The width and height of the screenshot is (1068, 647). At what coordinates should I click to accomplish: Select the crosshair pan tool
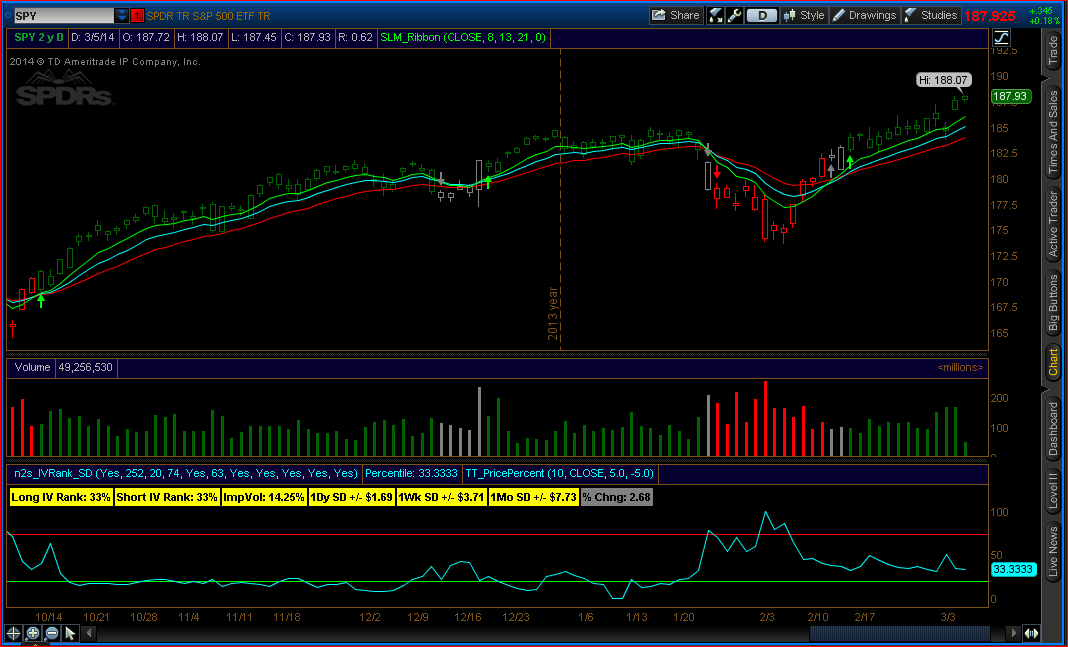[x=13, y=633]
